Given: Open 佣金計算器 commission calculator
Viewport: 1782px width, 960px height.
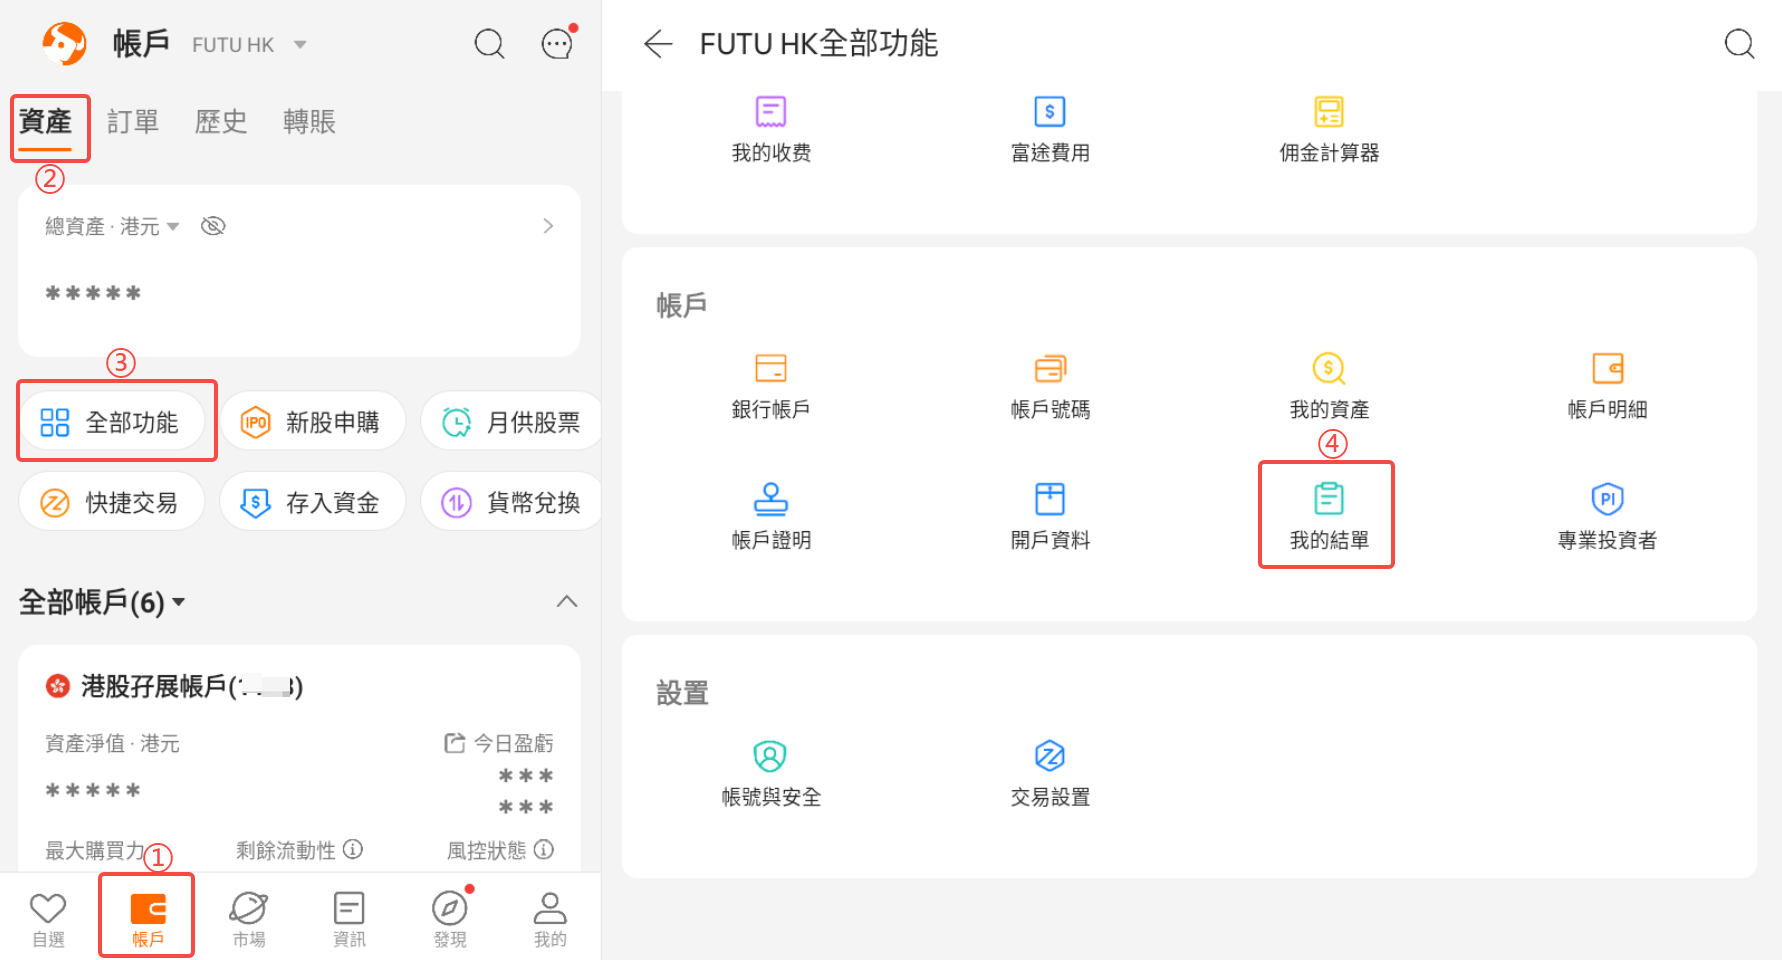Looking at the screenshot, I should tap(1329, 129).
